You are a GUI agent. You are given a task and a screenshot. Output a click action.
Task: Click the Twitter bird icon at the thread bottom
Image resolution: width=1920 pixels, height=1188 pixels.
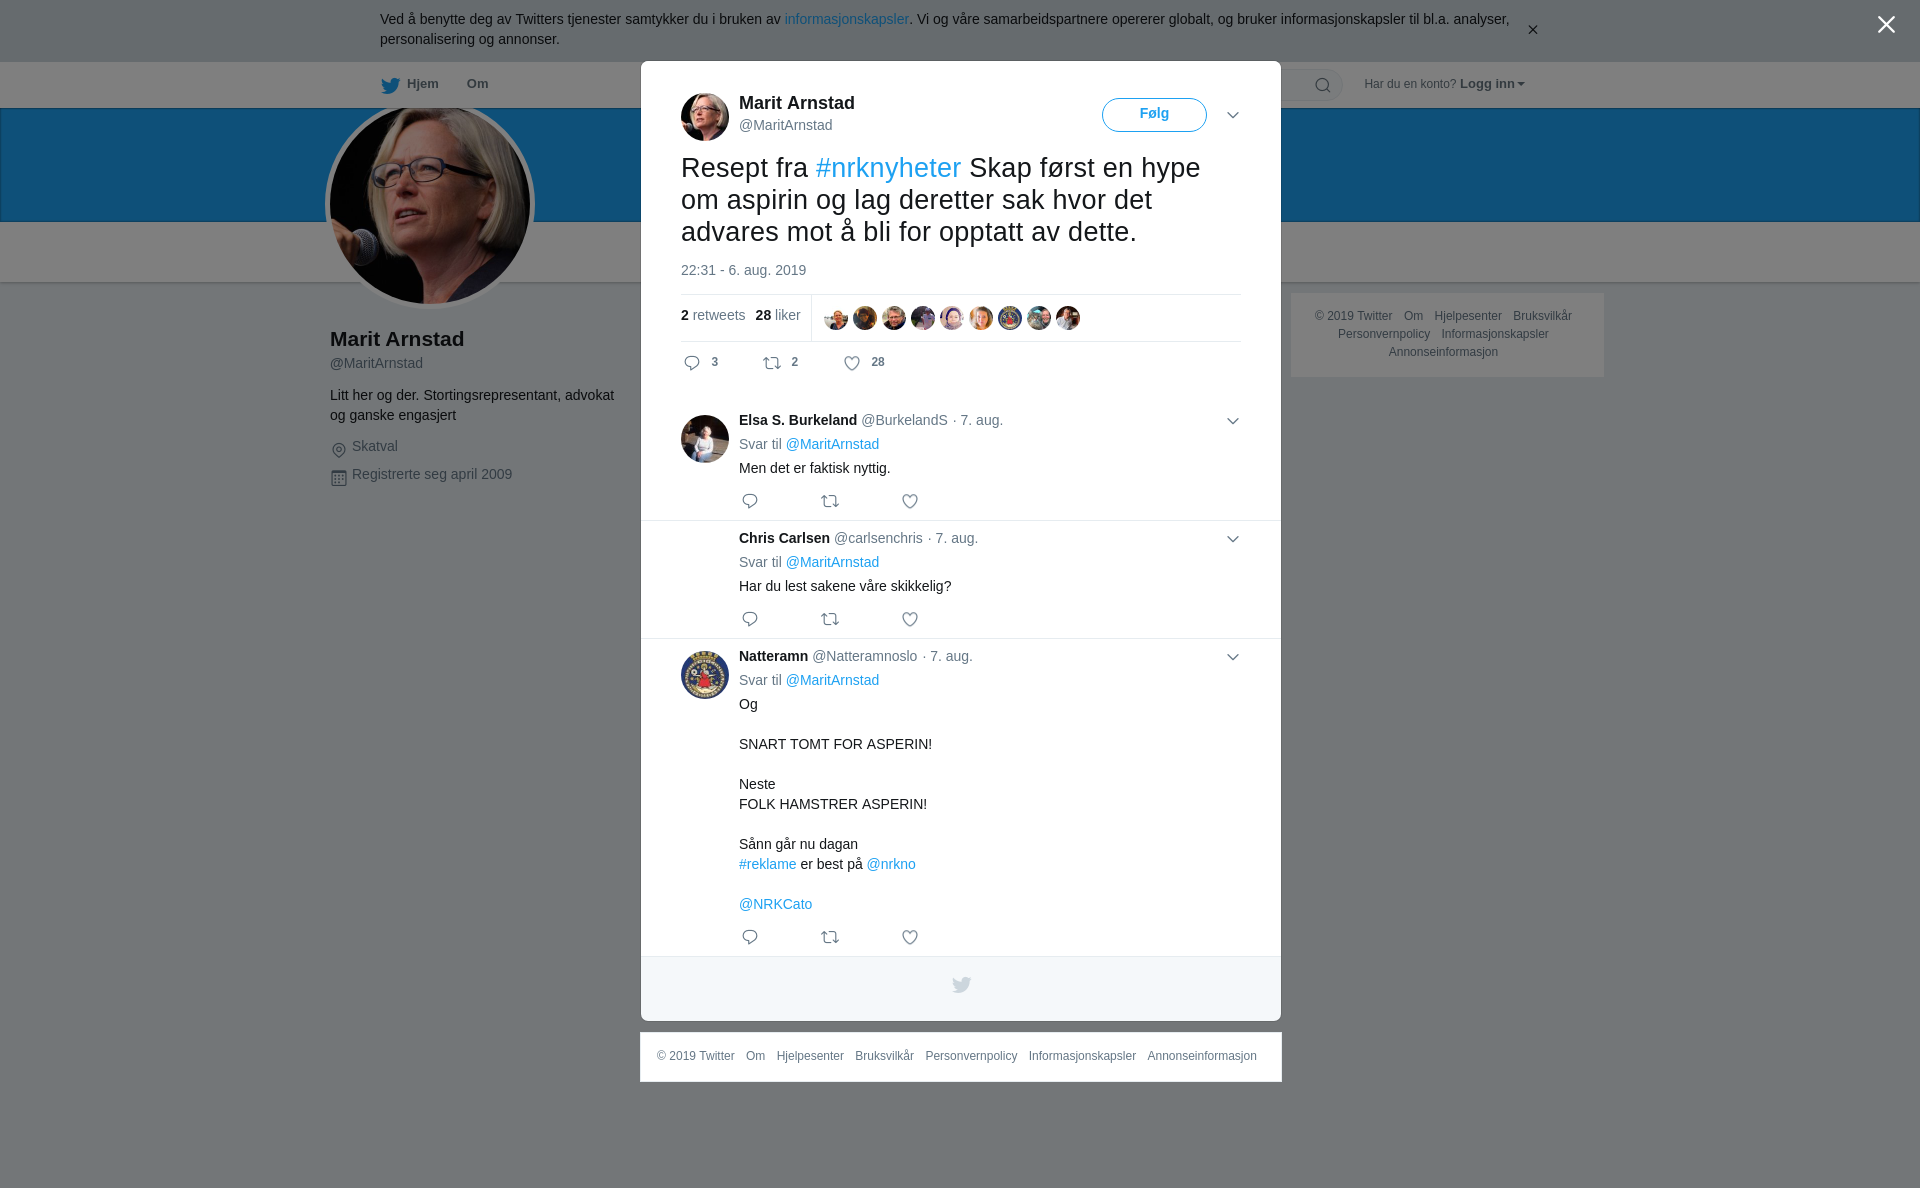[x=961, y=985]
